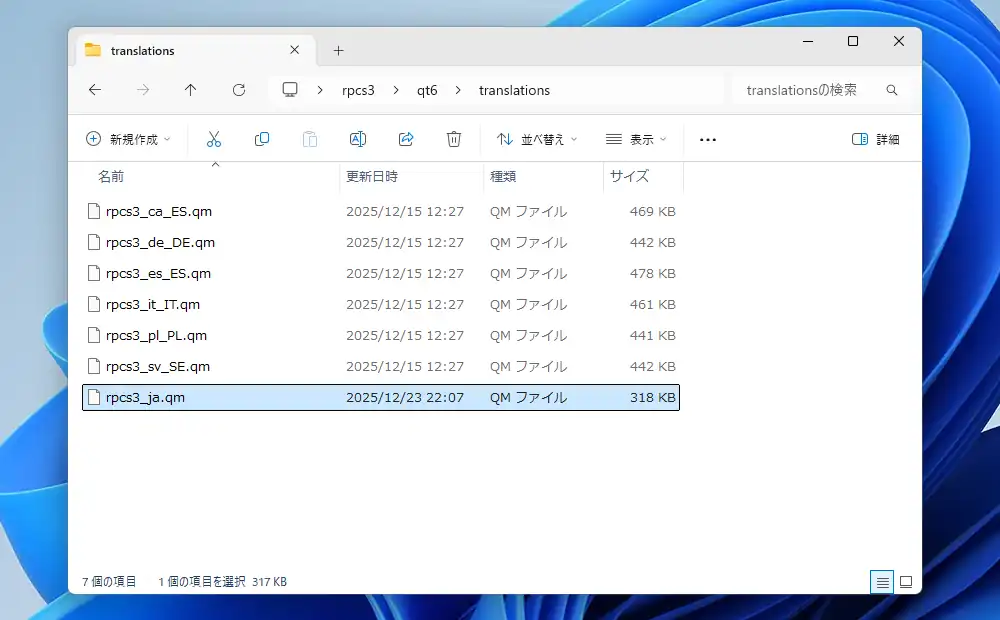
Task: Switch to details view via the status bar icon
Action: tap(881, 581)
